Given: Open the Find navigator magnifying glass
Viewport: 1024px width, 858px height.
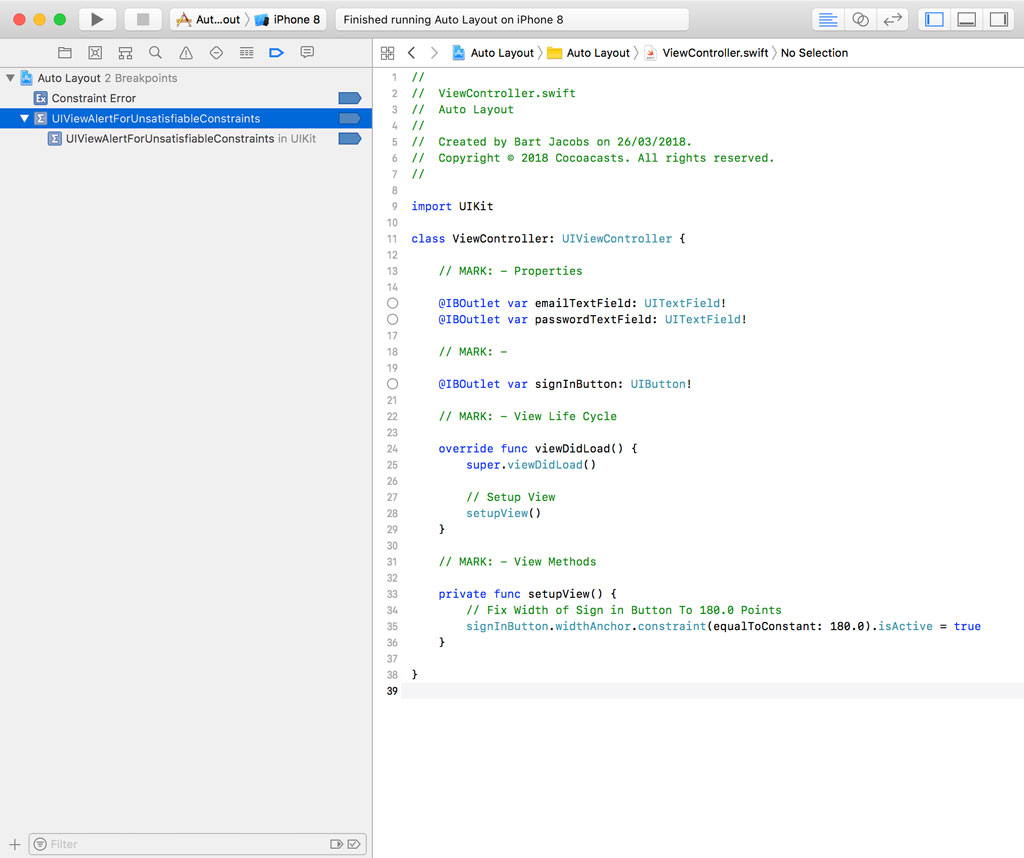Looking at the screenshot, I should click(x=155, y=52).
